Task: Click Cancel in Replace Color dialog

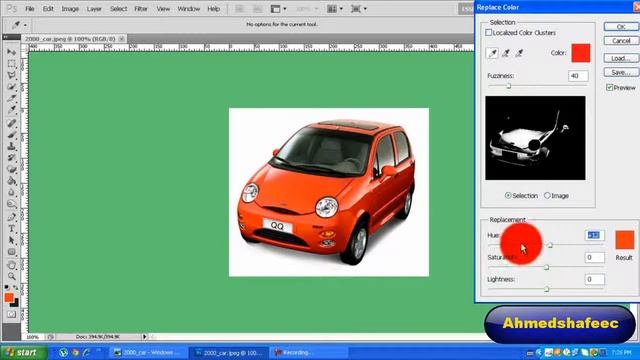Action: point(621,40)
